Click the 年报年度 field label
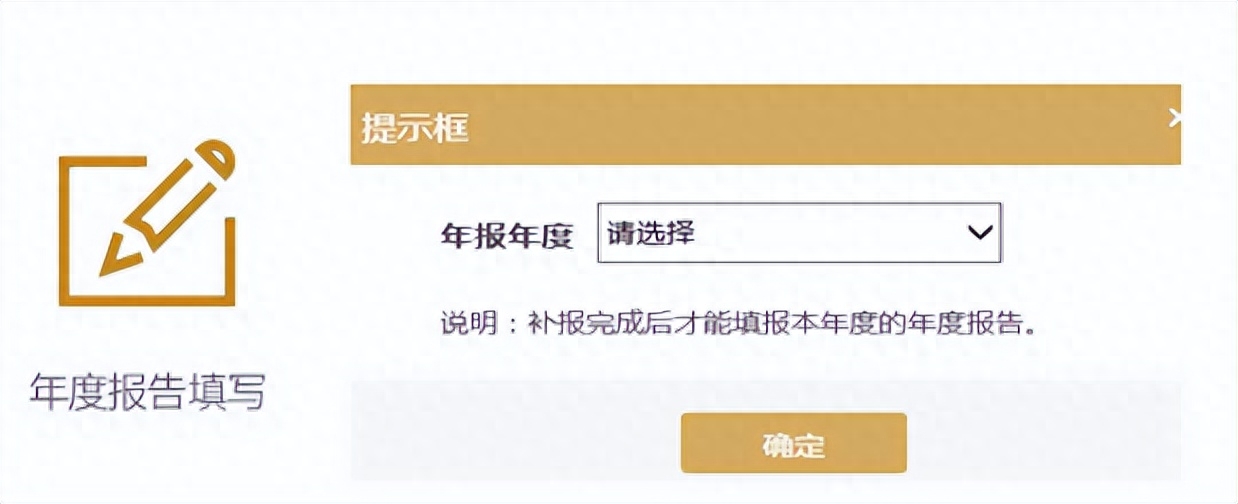This screenshot has height=504, width=1238. (x=507, y=235)
